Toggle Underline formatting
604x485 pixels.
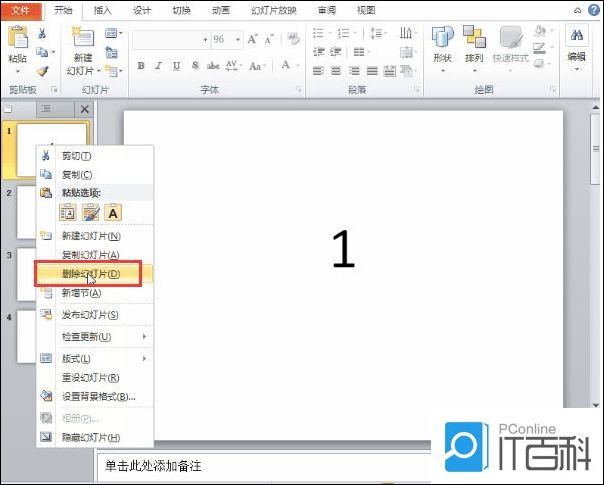(x=176, y=66)
